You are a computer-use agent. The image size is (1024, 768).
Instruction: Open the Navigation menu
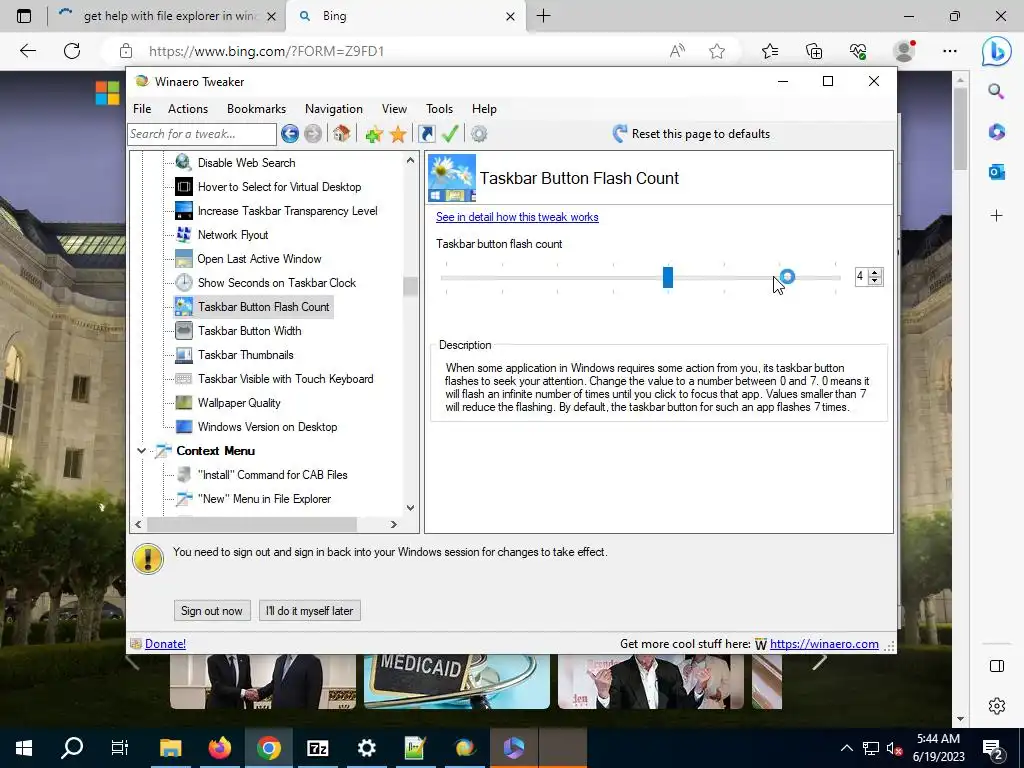click(334, 109)
